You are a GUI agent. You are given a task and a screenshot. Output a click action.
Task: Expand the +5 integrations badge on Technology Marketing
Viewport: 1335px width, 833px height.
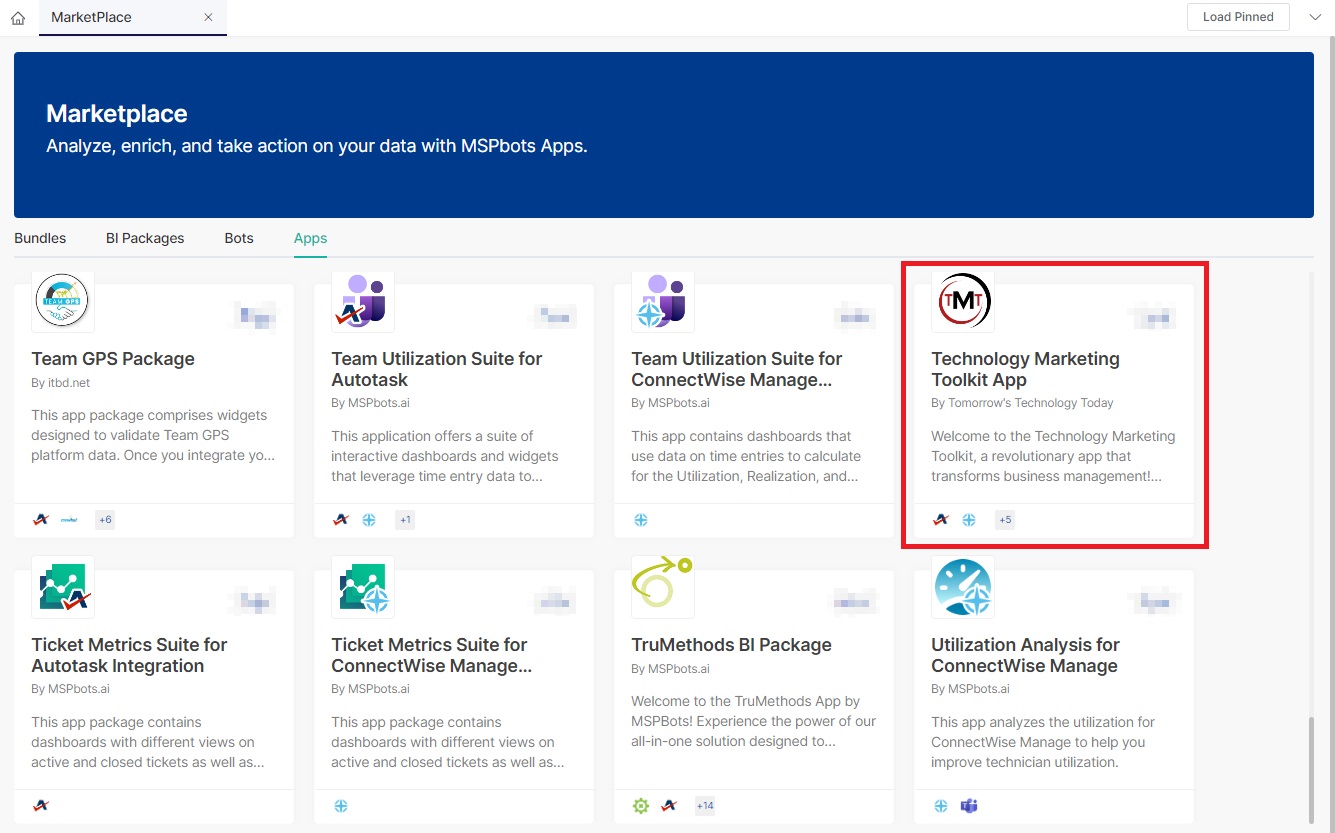1005,520
